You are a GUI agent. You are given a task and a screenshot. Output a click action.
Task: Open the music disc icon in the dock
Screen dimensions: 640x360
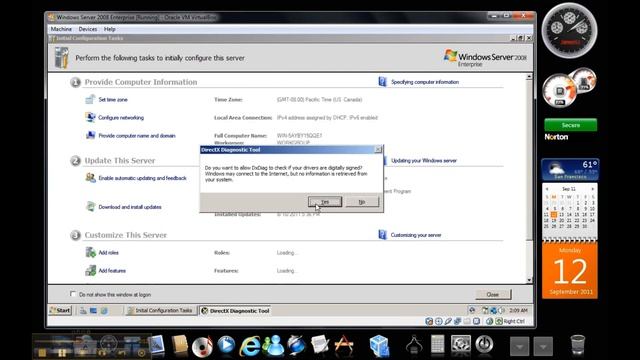point(202,346)
